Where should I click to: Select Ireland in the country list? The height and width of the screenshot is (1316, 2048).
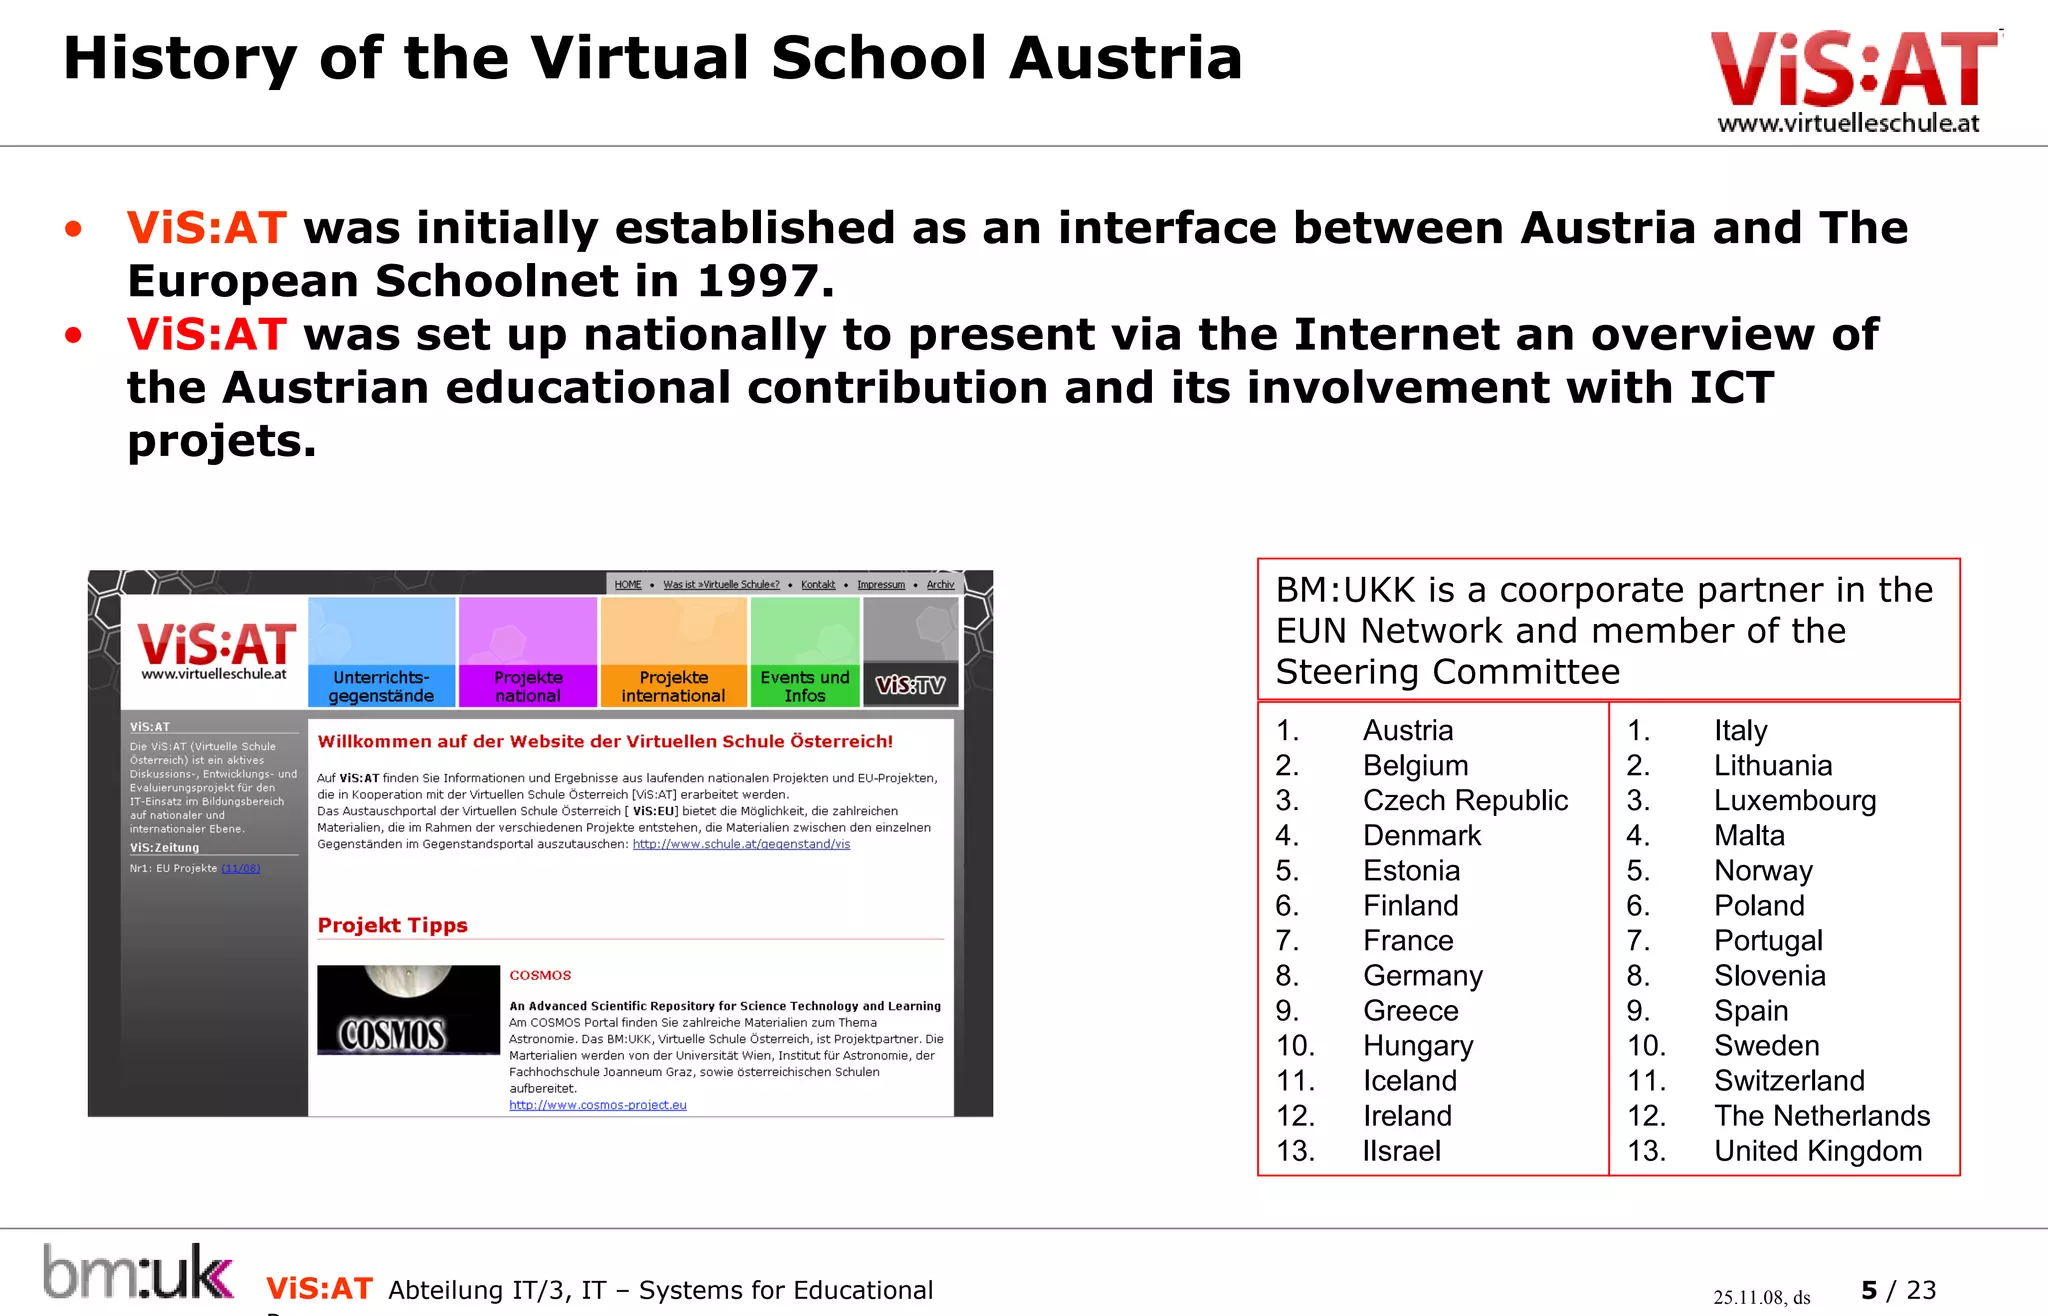point(1407,1115)
